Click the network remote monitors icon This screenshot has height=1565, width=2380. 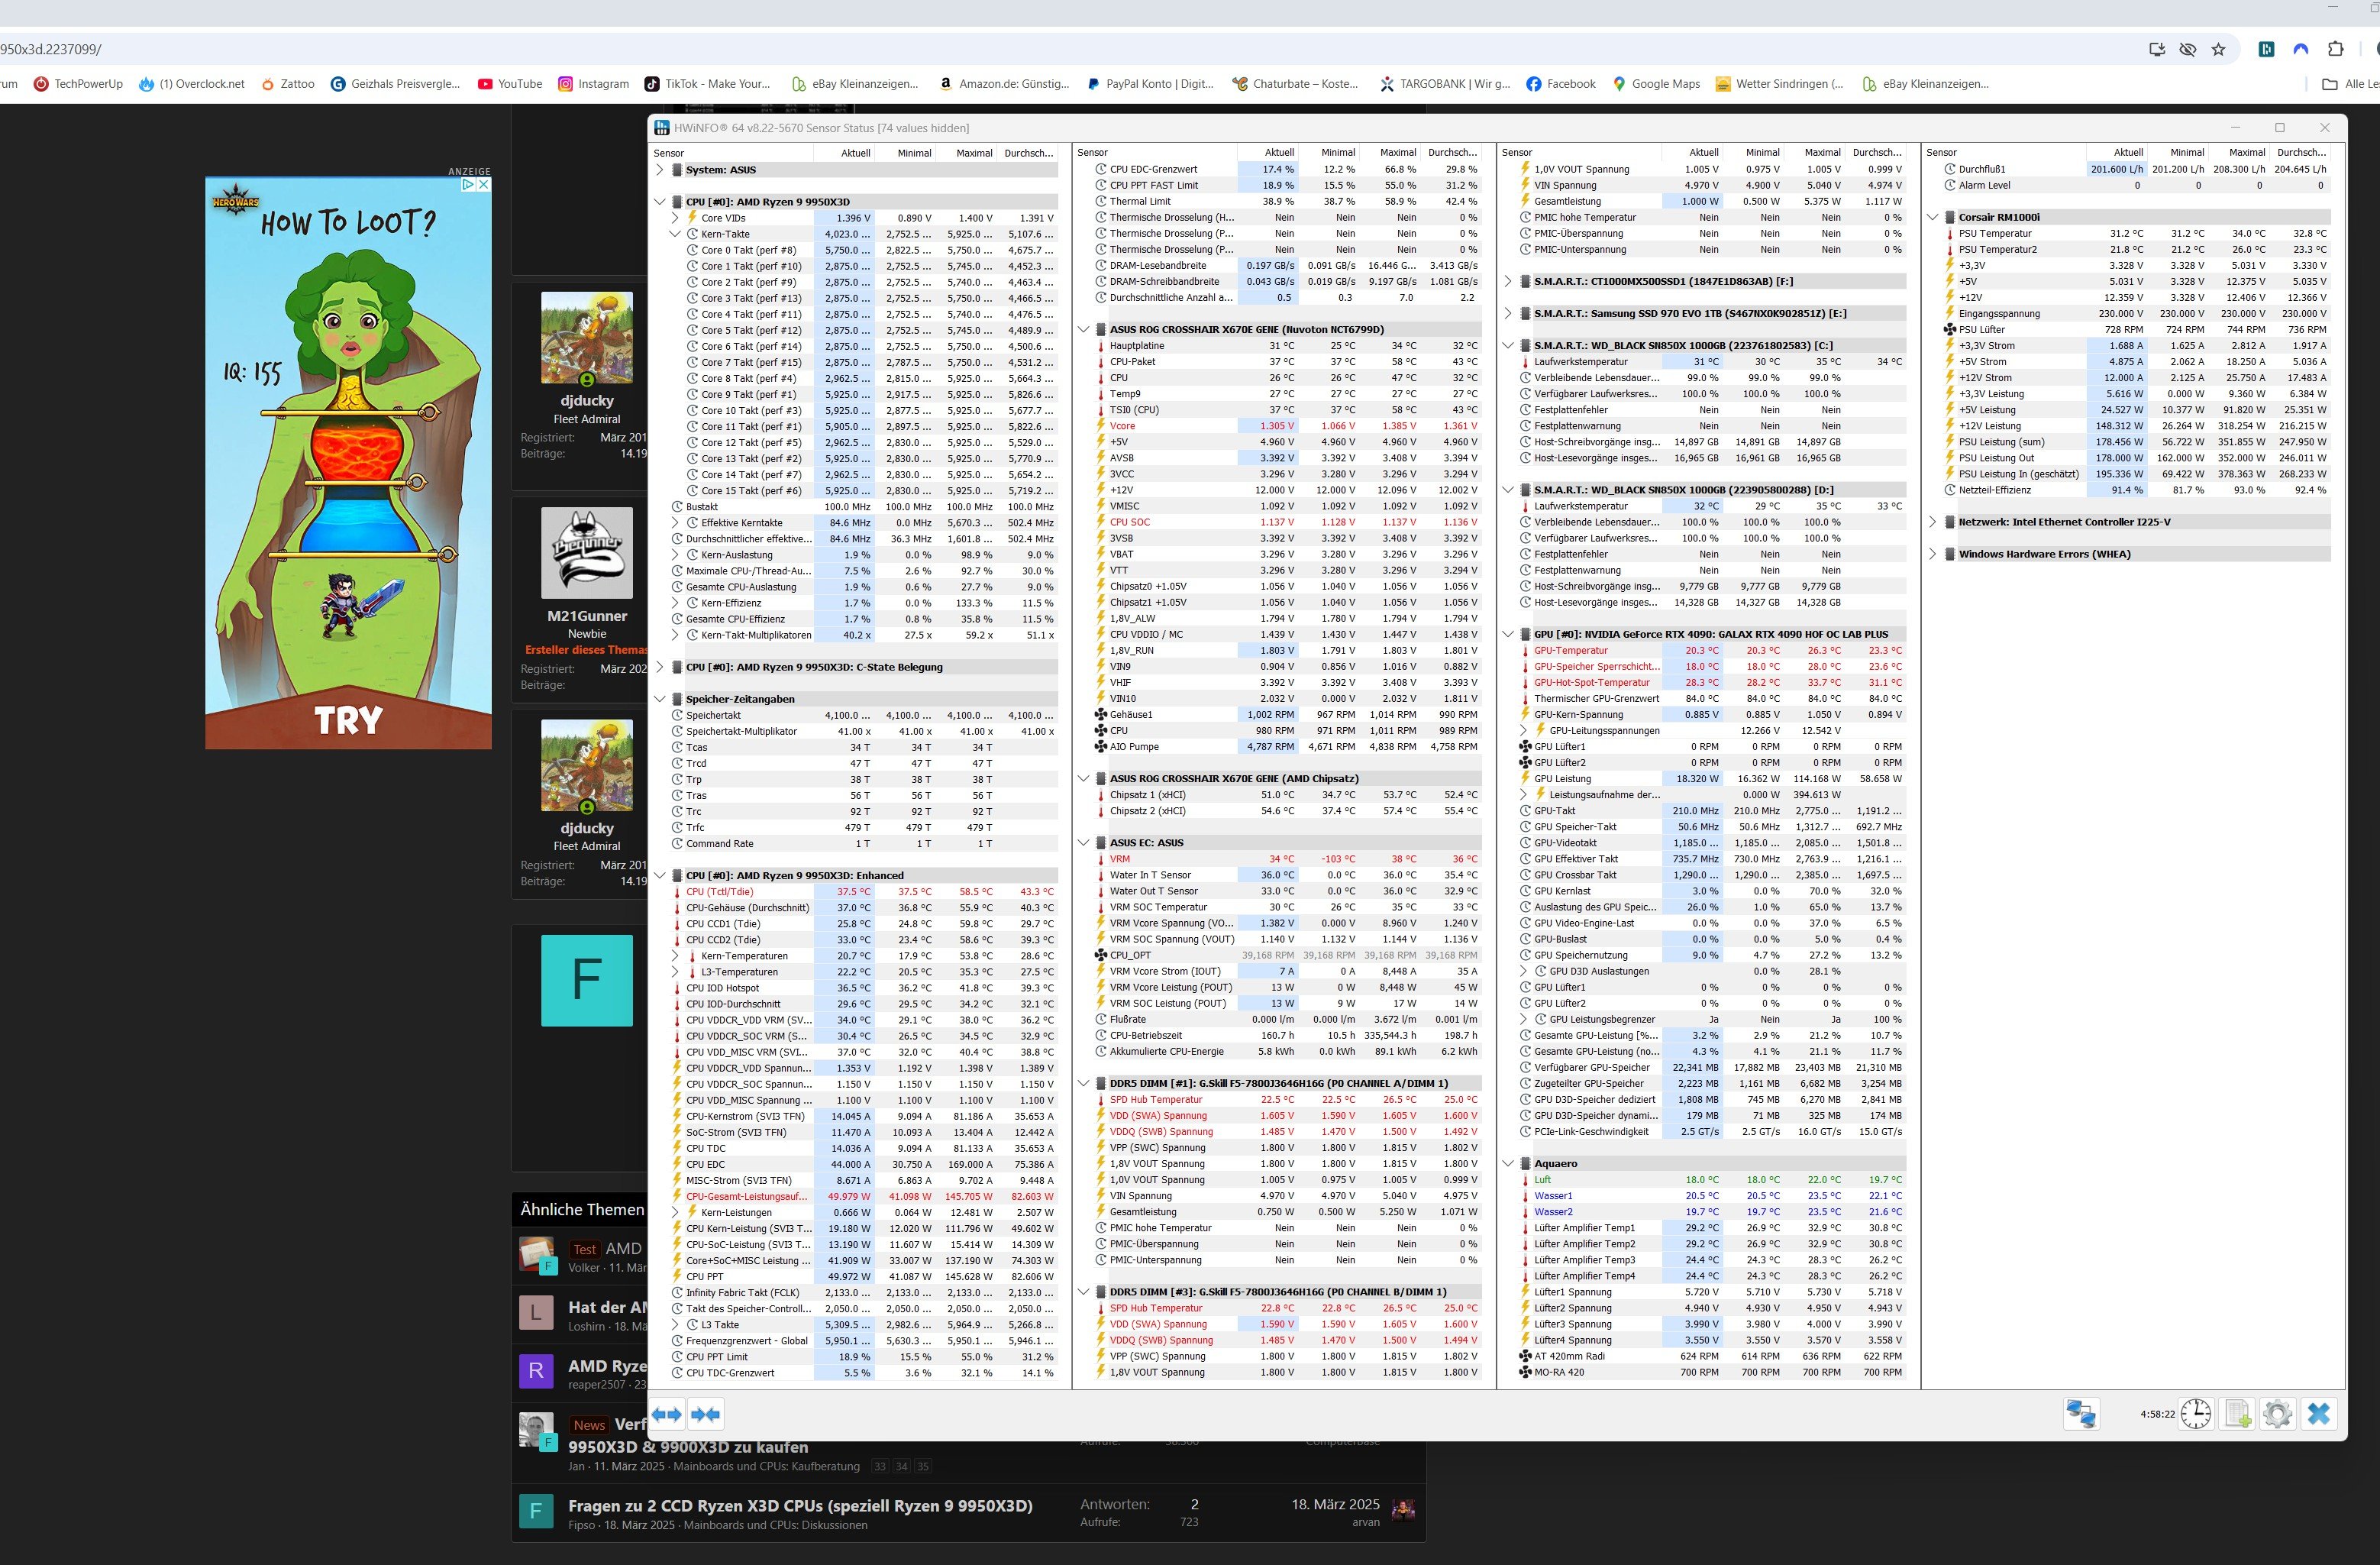coord(2081,1413)
